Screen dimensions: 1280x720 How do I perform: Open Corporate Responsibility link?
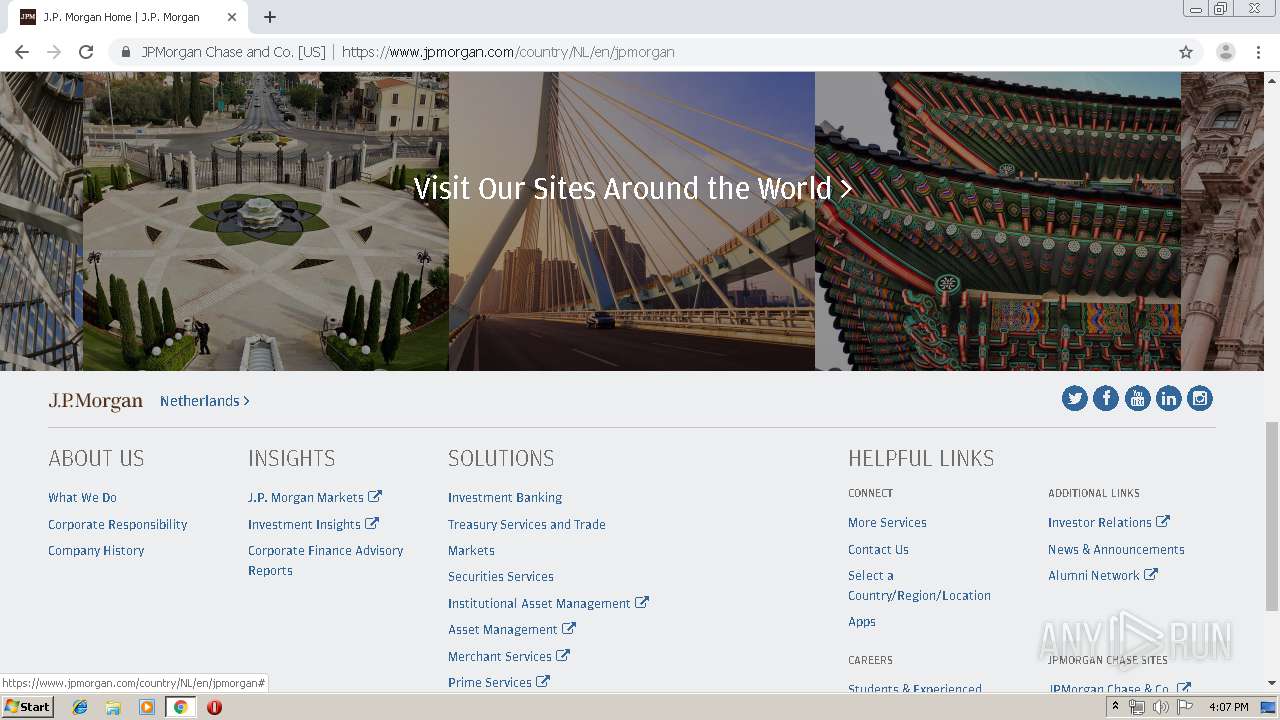tap(117, 525)
